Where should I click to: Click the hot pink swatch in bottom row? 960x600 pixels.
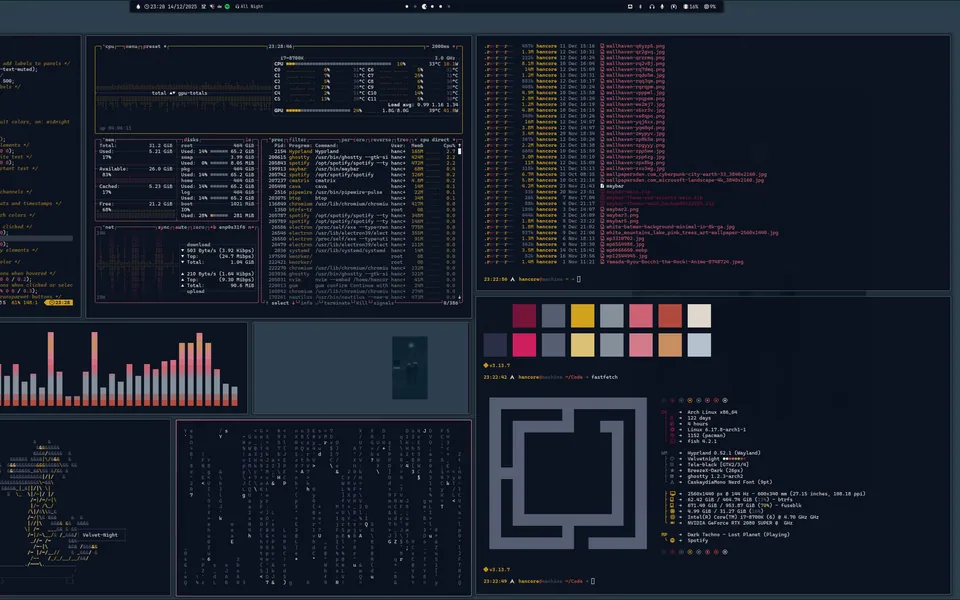(x=524, y=345)
